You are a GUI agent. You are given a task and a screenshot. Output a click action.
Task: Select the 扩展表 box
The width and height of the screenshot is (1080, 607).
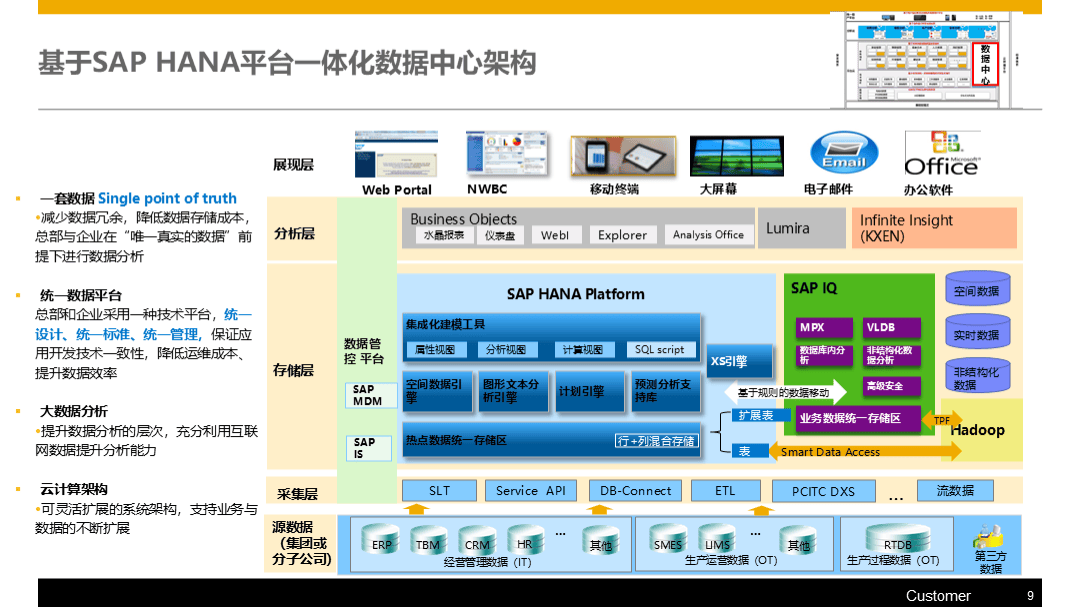760,415
